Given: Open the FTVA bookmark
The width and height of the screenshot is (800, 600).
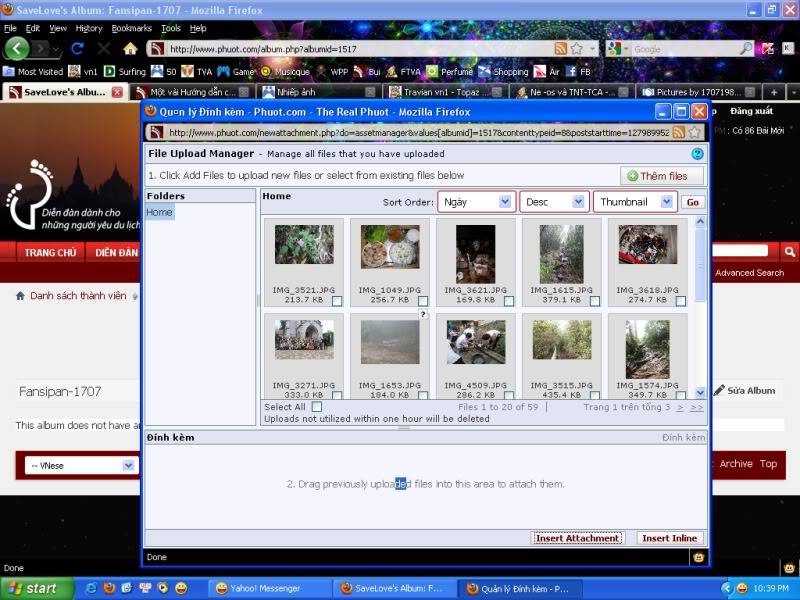Looking at the screenshot, I should click(x=403, y=72).
